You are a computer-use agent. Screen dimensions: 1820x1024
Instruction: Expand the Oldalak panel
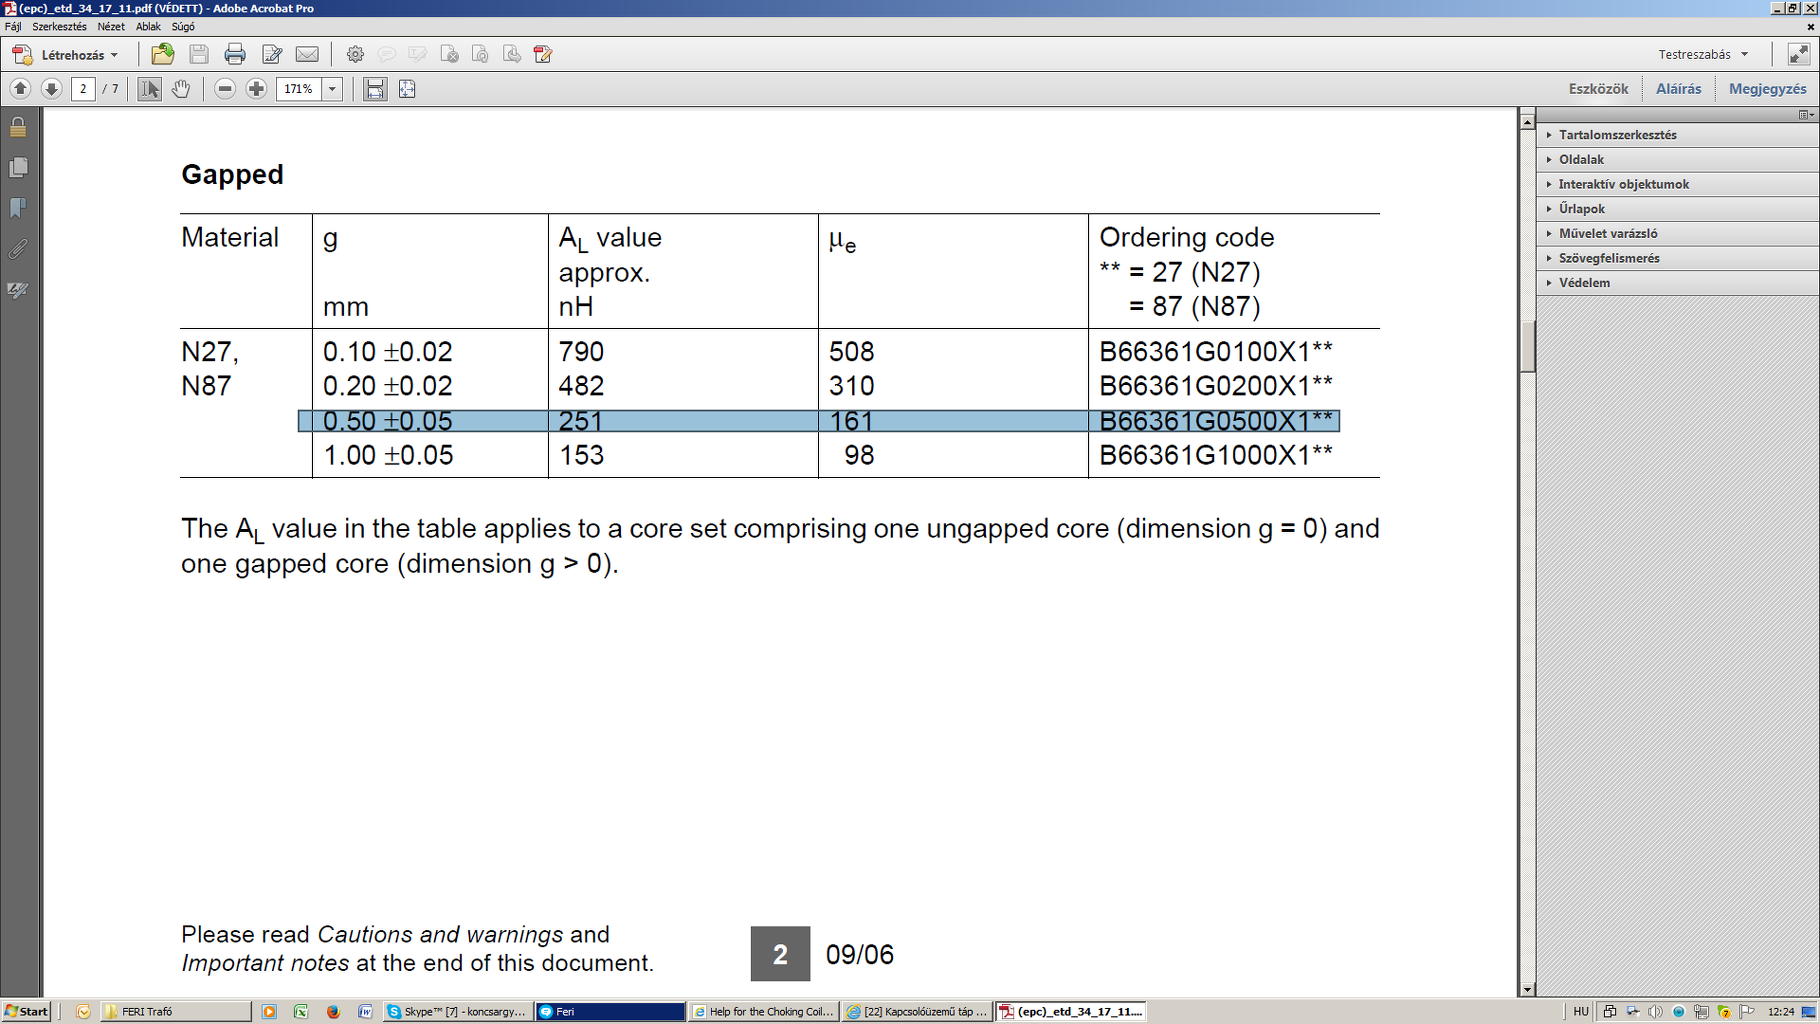pyautogui.click(x=1678, y=160)
